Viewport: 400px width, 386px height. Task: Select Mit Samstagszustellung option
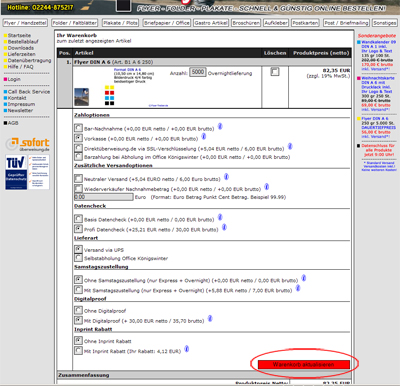tap(78, 289)
